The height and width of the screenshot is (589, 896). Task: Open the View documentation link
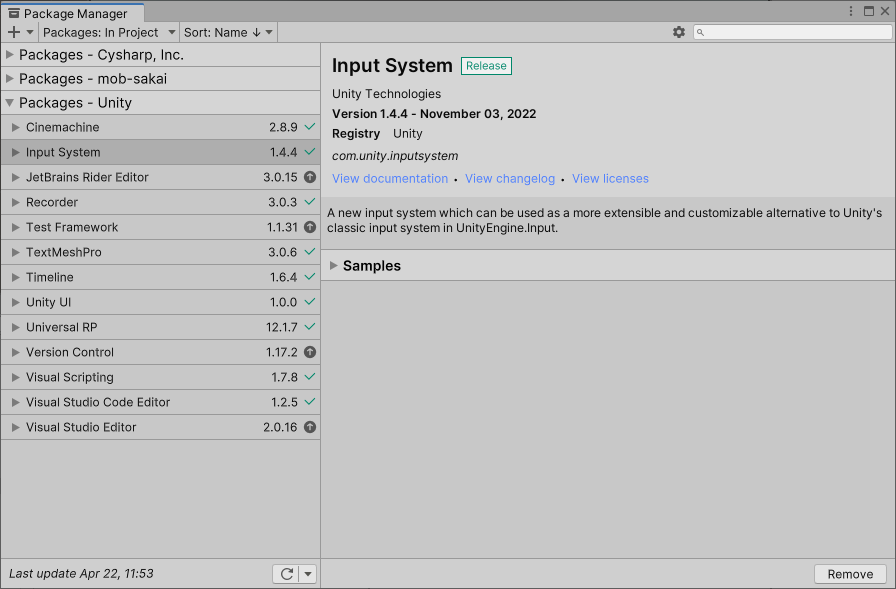tap(390, 179)
